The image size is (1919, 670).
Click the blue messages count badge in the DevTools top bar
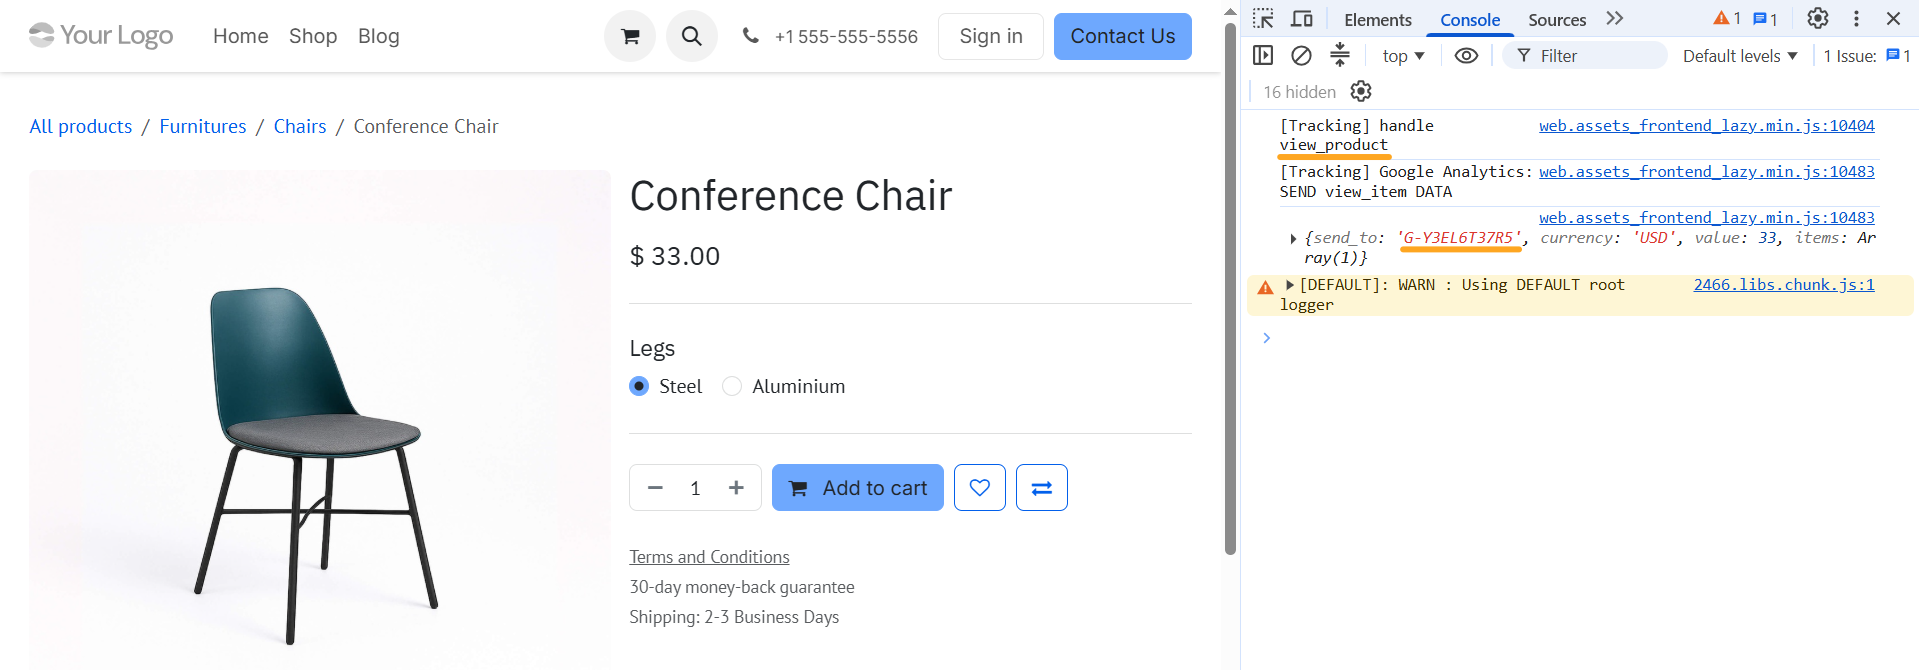1765,18
